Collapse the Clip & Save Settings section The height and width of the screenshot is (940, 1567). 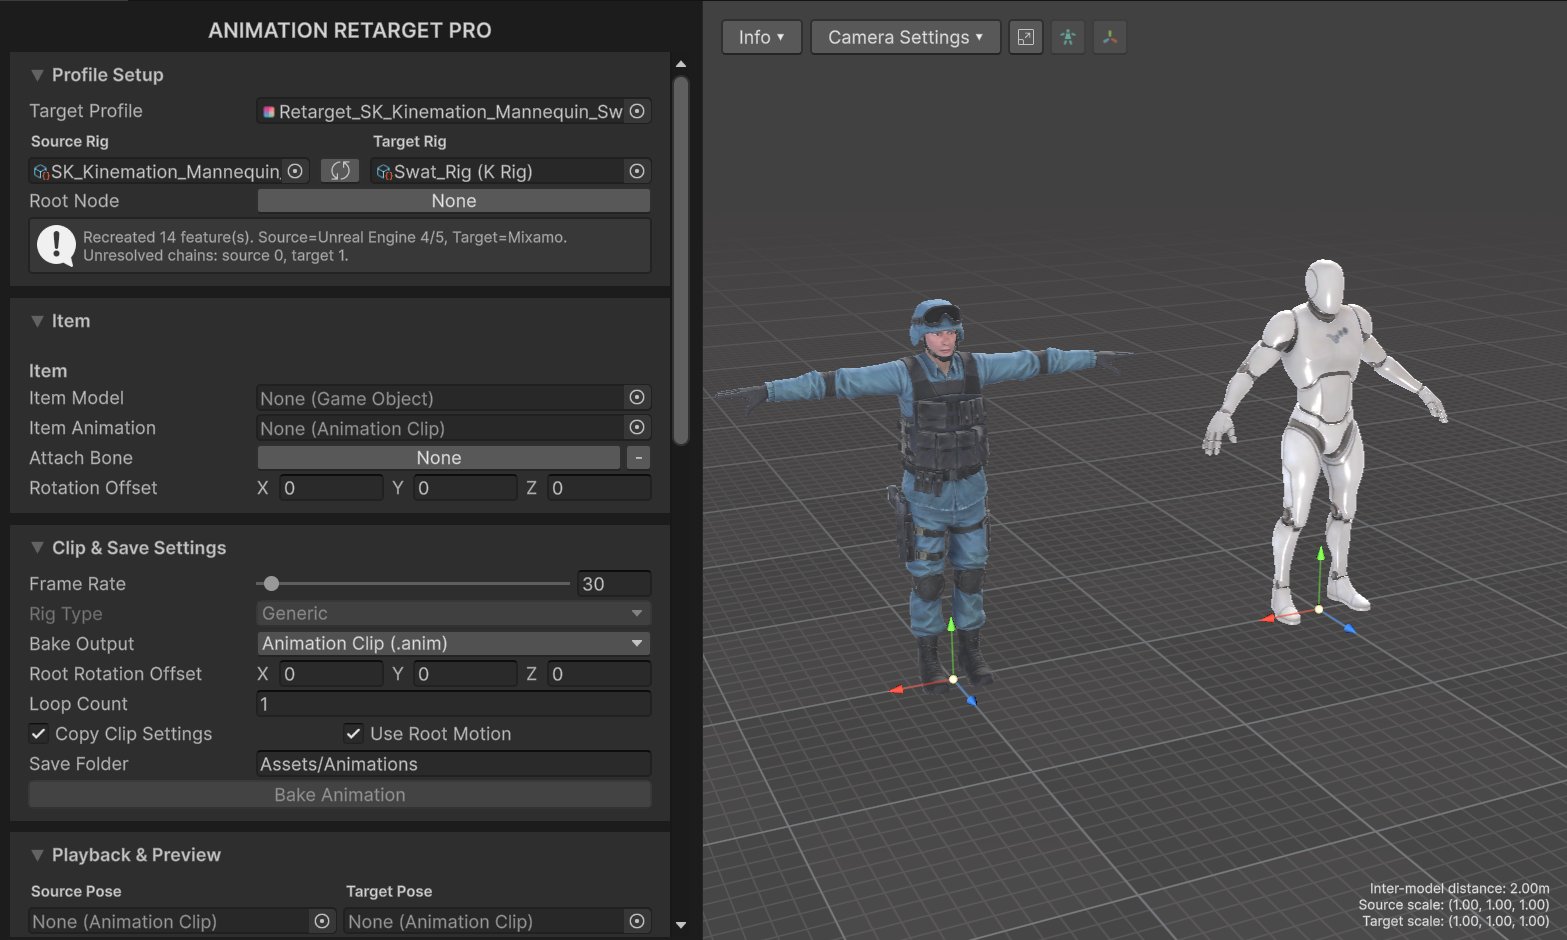(37, 548)
